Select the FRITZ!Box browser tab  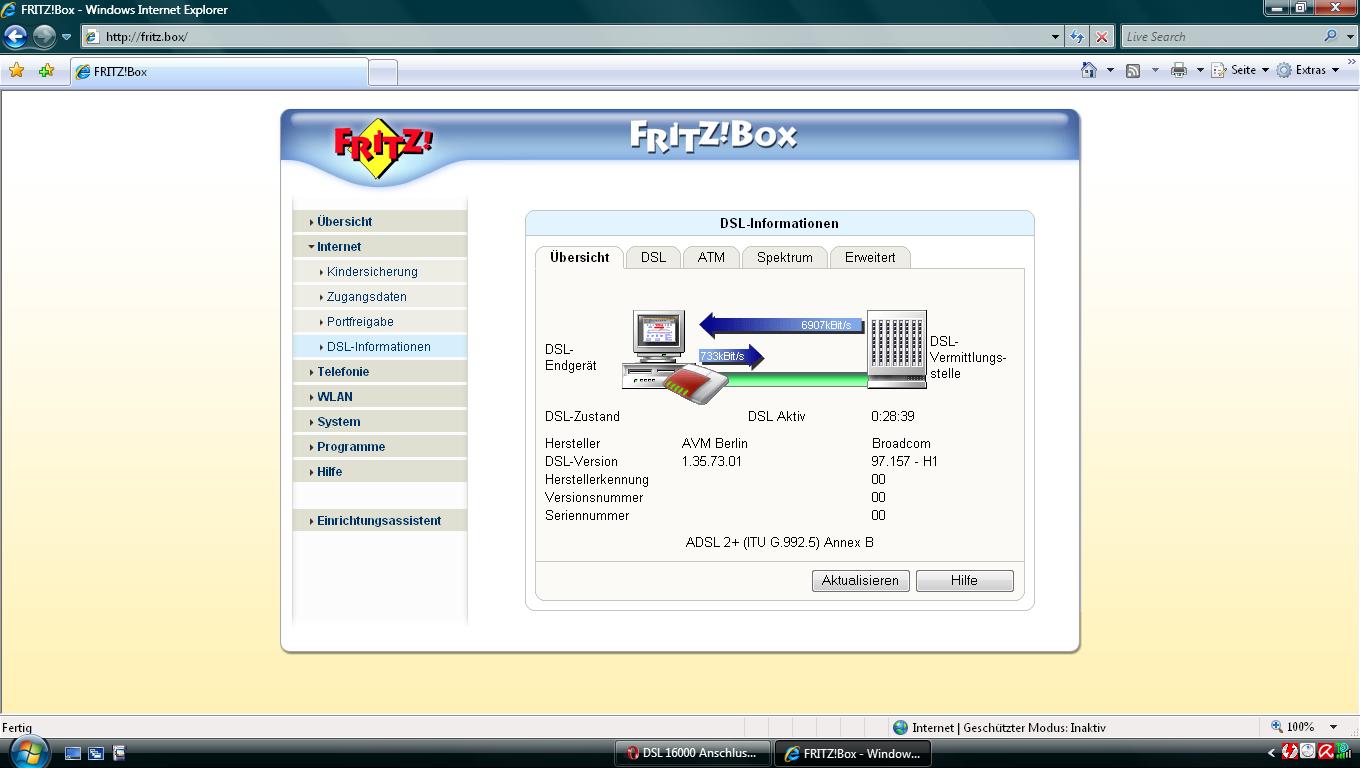tap(219, 72)
